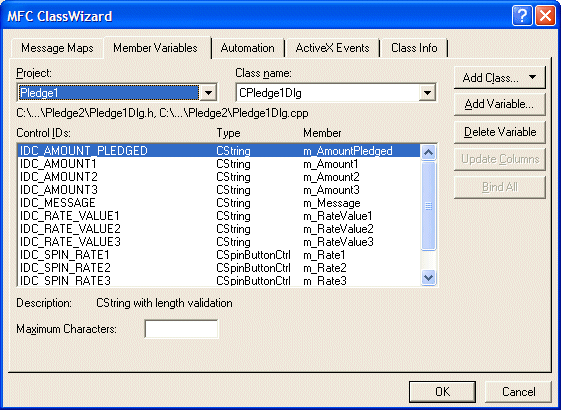561x410 pixels.
Task: Click the Delete Variable button
Action: (499, 132)
